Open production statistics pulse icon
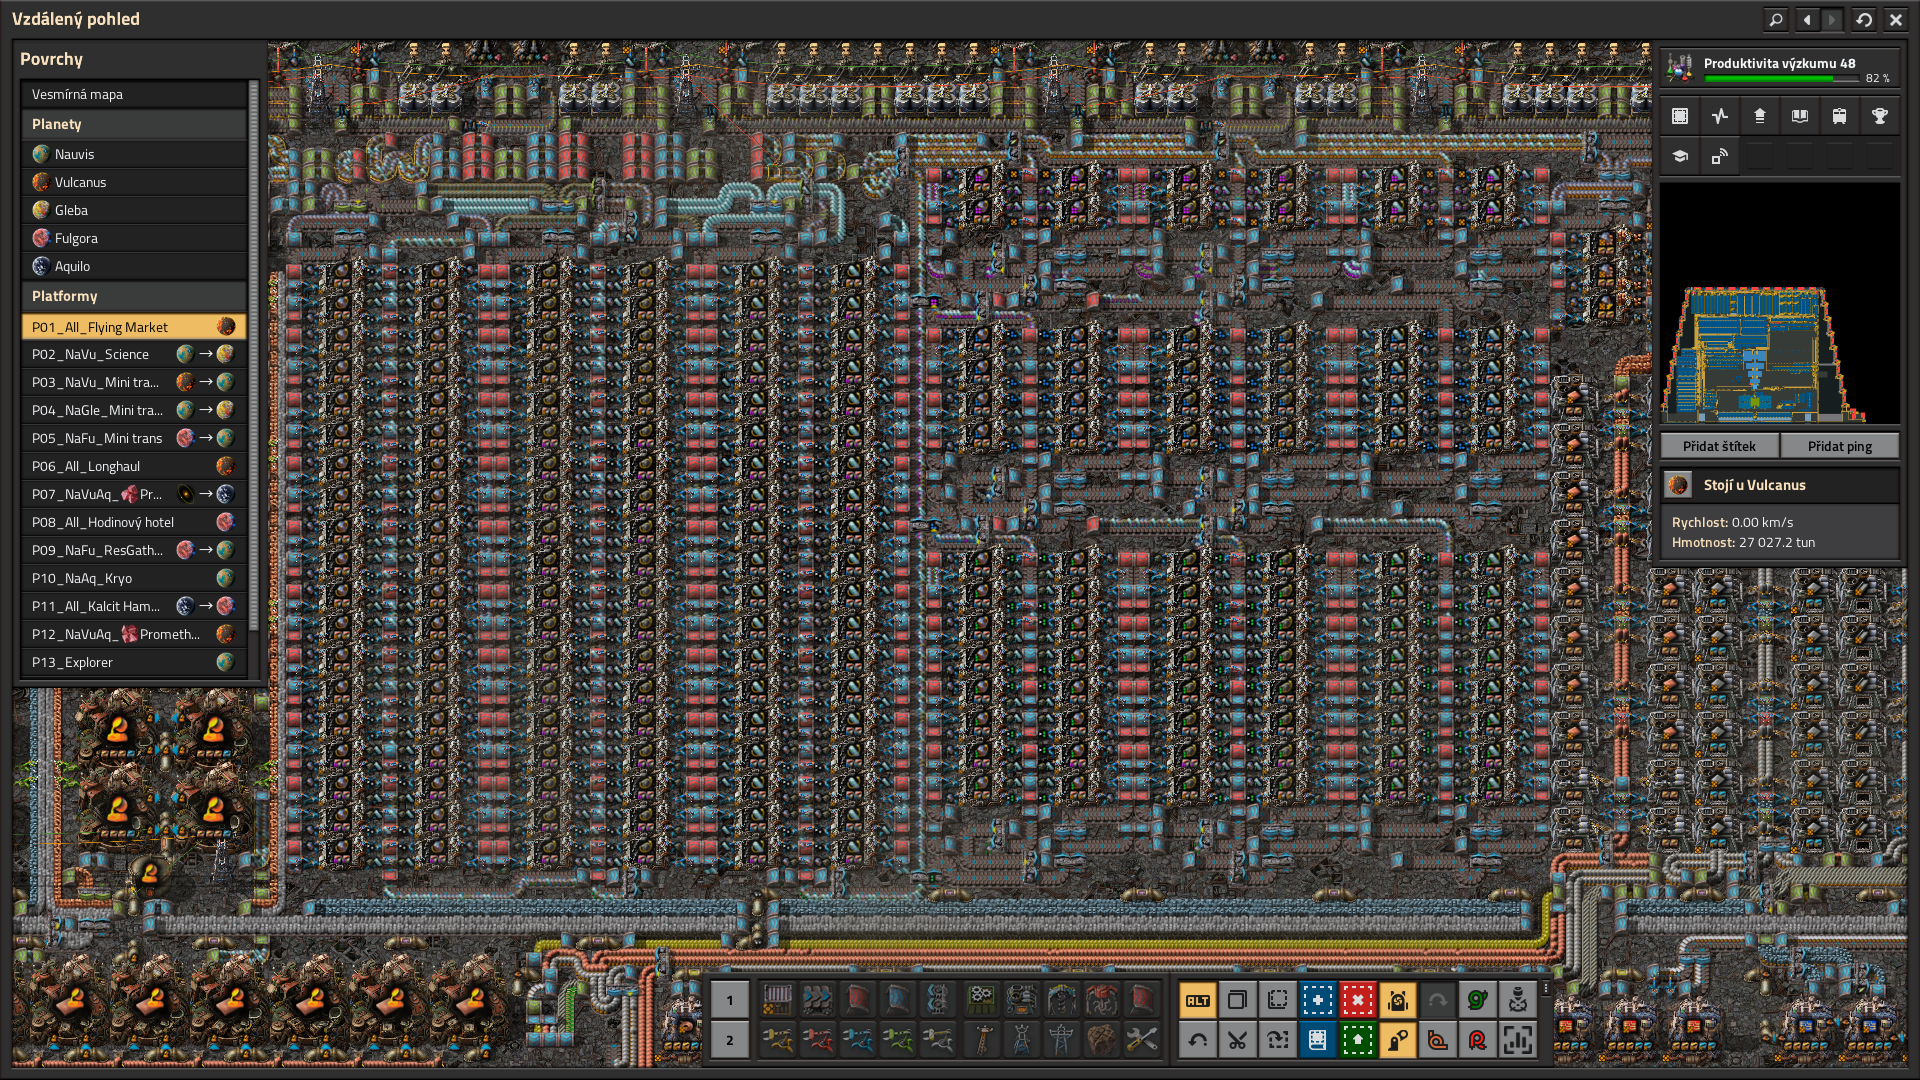 (1719, 116)
